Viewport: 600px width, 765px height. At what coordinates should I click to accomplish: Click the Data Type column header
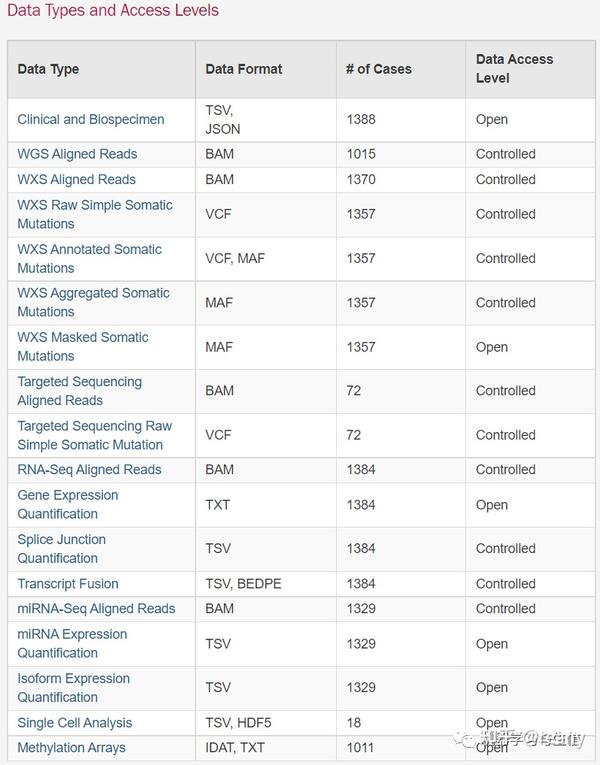coord(48,69)
